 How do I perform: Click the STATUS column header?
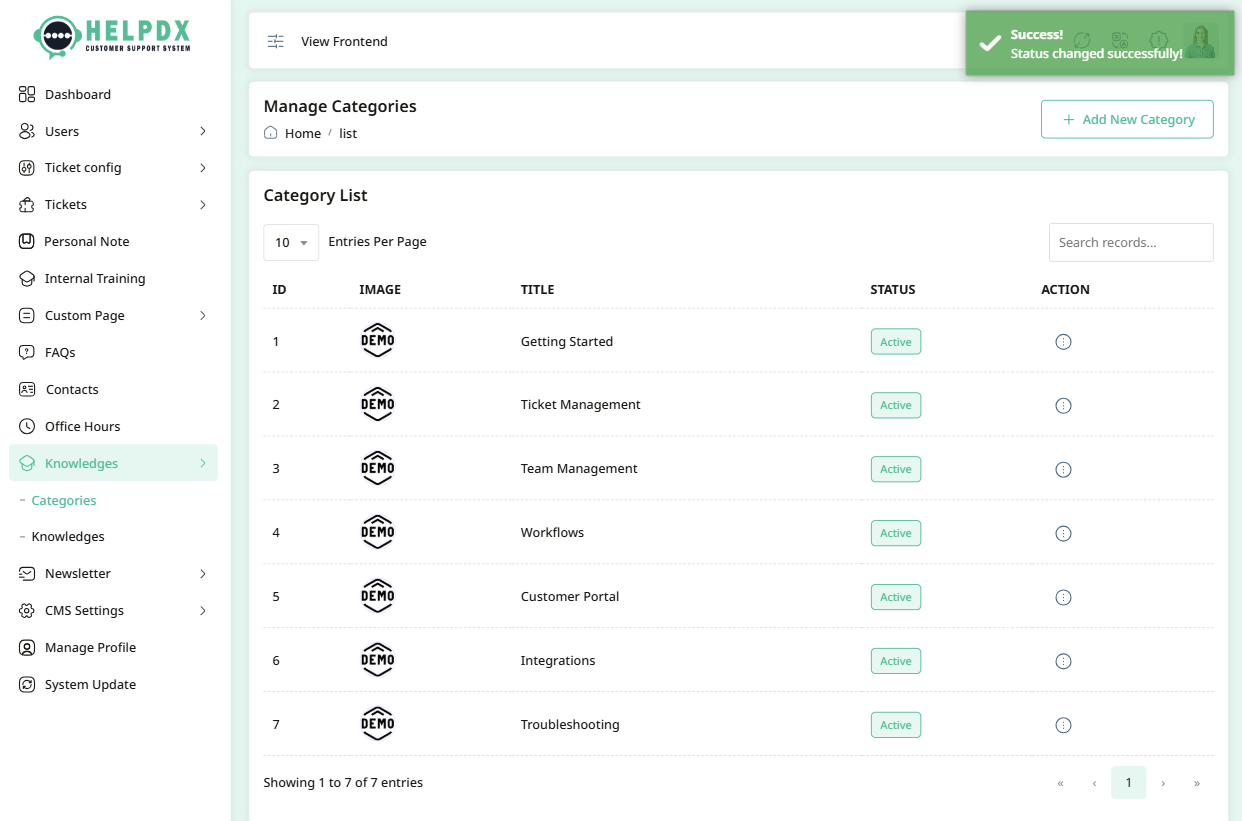coord(893,289)
